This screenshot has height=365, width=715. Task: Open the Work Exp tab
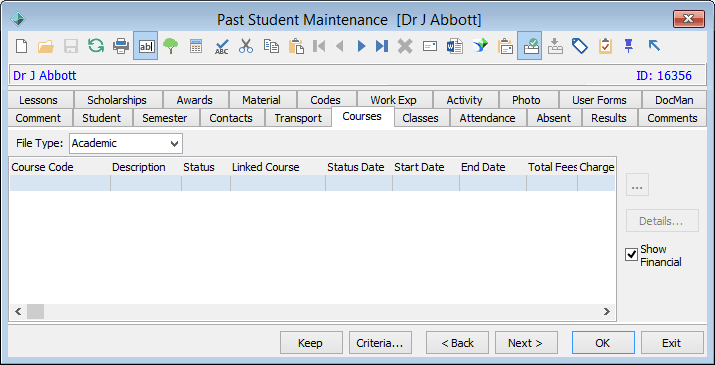coord(394,100)
